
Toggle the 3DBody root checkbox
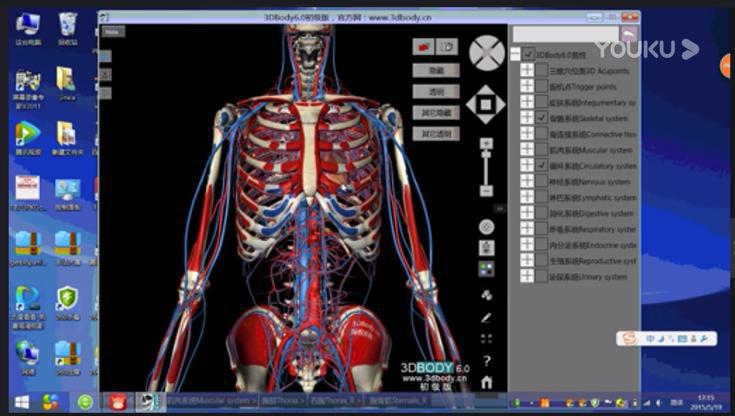(x=528, y=54)
